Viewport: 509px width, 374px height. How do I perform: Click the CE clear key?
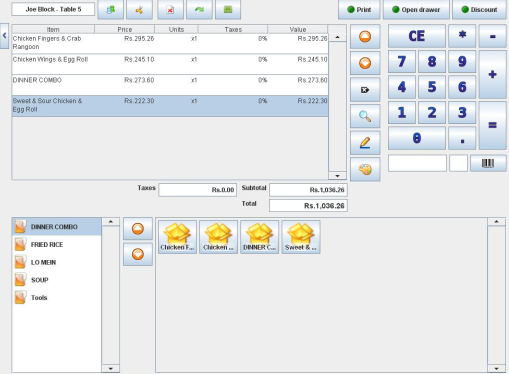[x=417, y=36]
